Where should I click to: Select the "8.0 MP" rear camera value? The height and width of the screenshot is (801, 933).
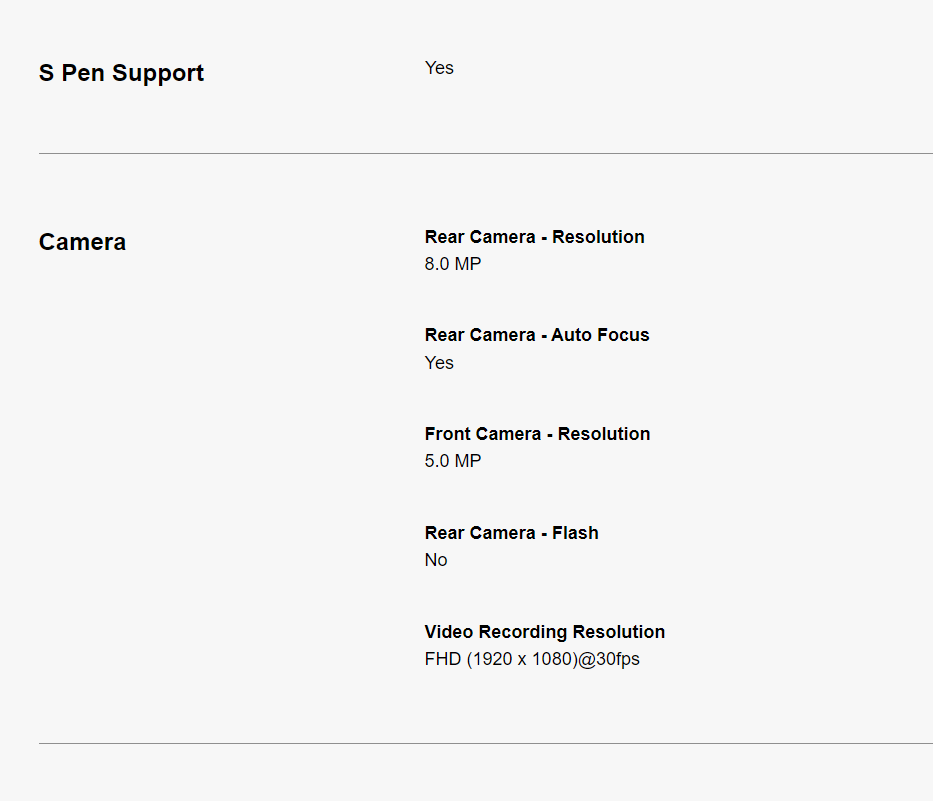coord(452,264)
